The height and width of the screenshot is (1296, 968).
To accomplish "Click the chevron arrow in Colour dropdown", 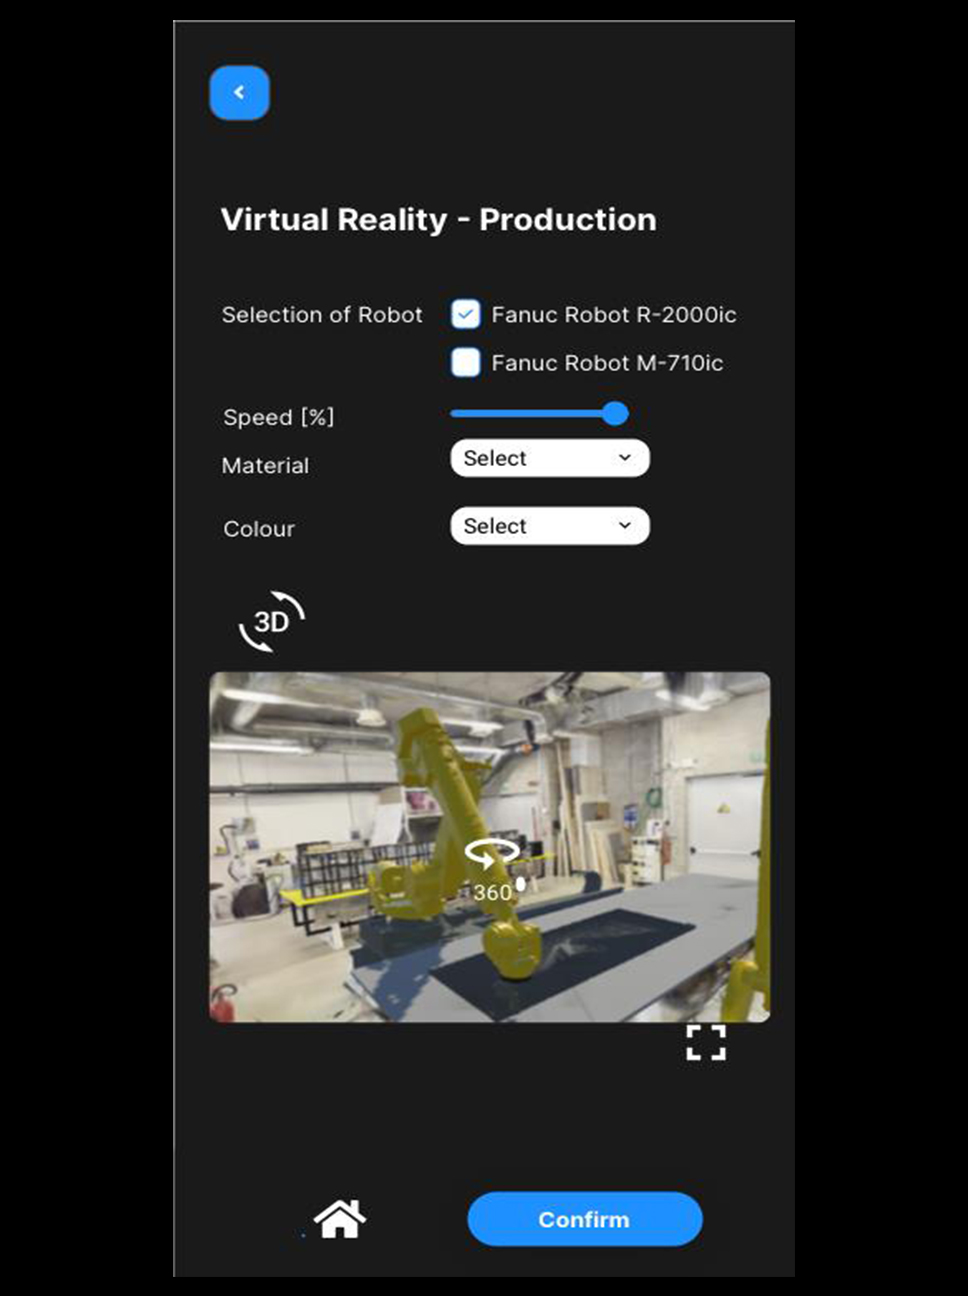I will pyautogui.click(x=625, y=526).
